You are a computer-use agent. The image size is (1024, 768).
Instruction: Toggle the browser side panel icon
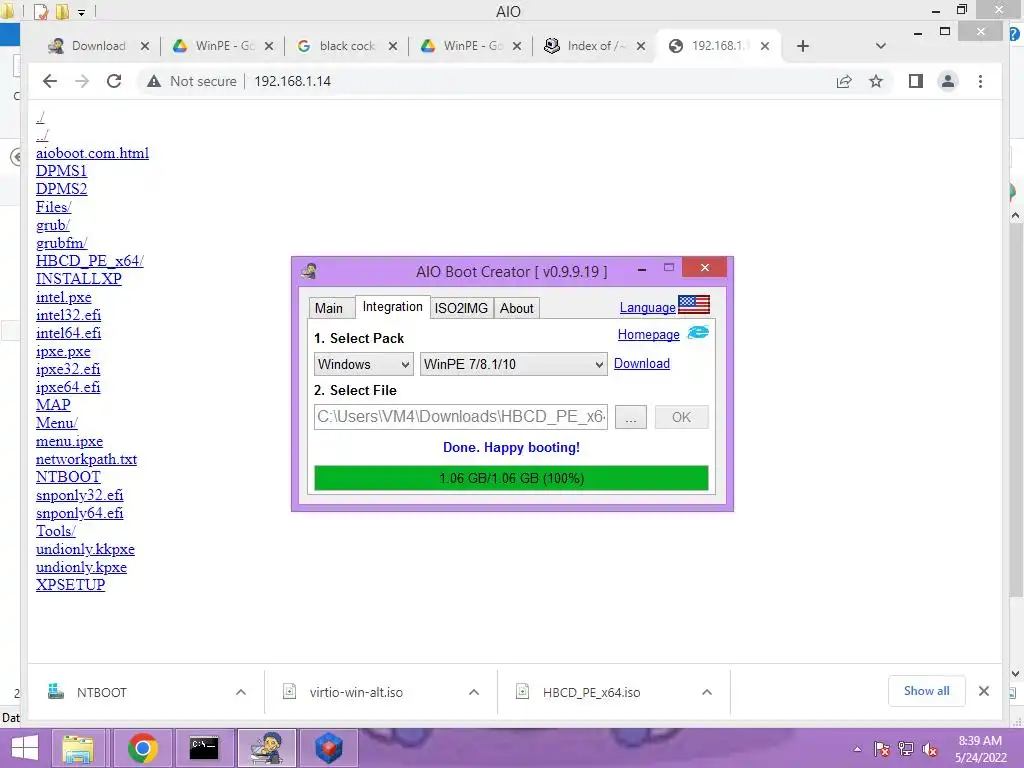pos(916,81)
